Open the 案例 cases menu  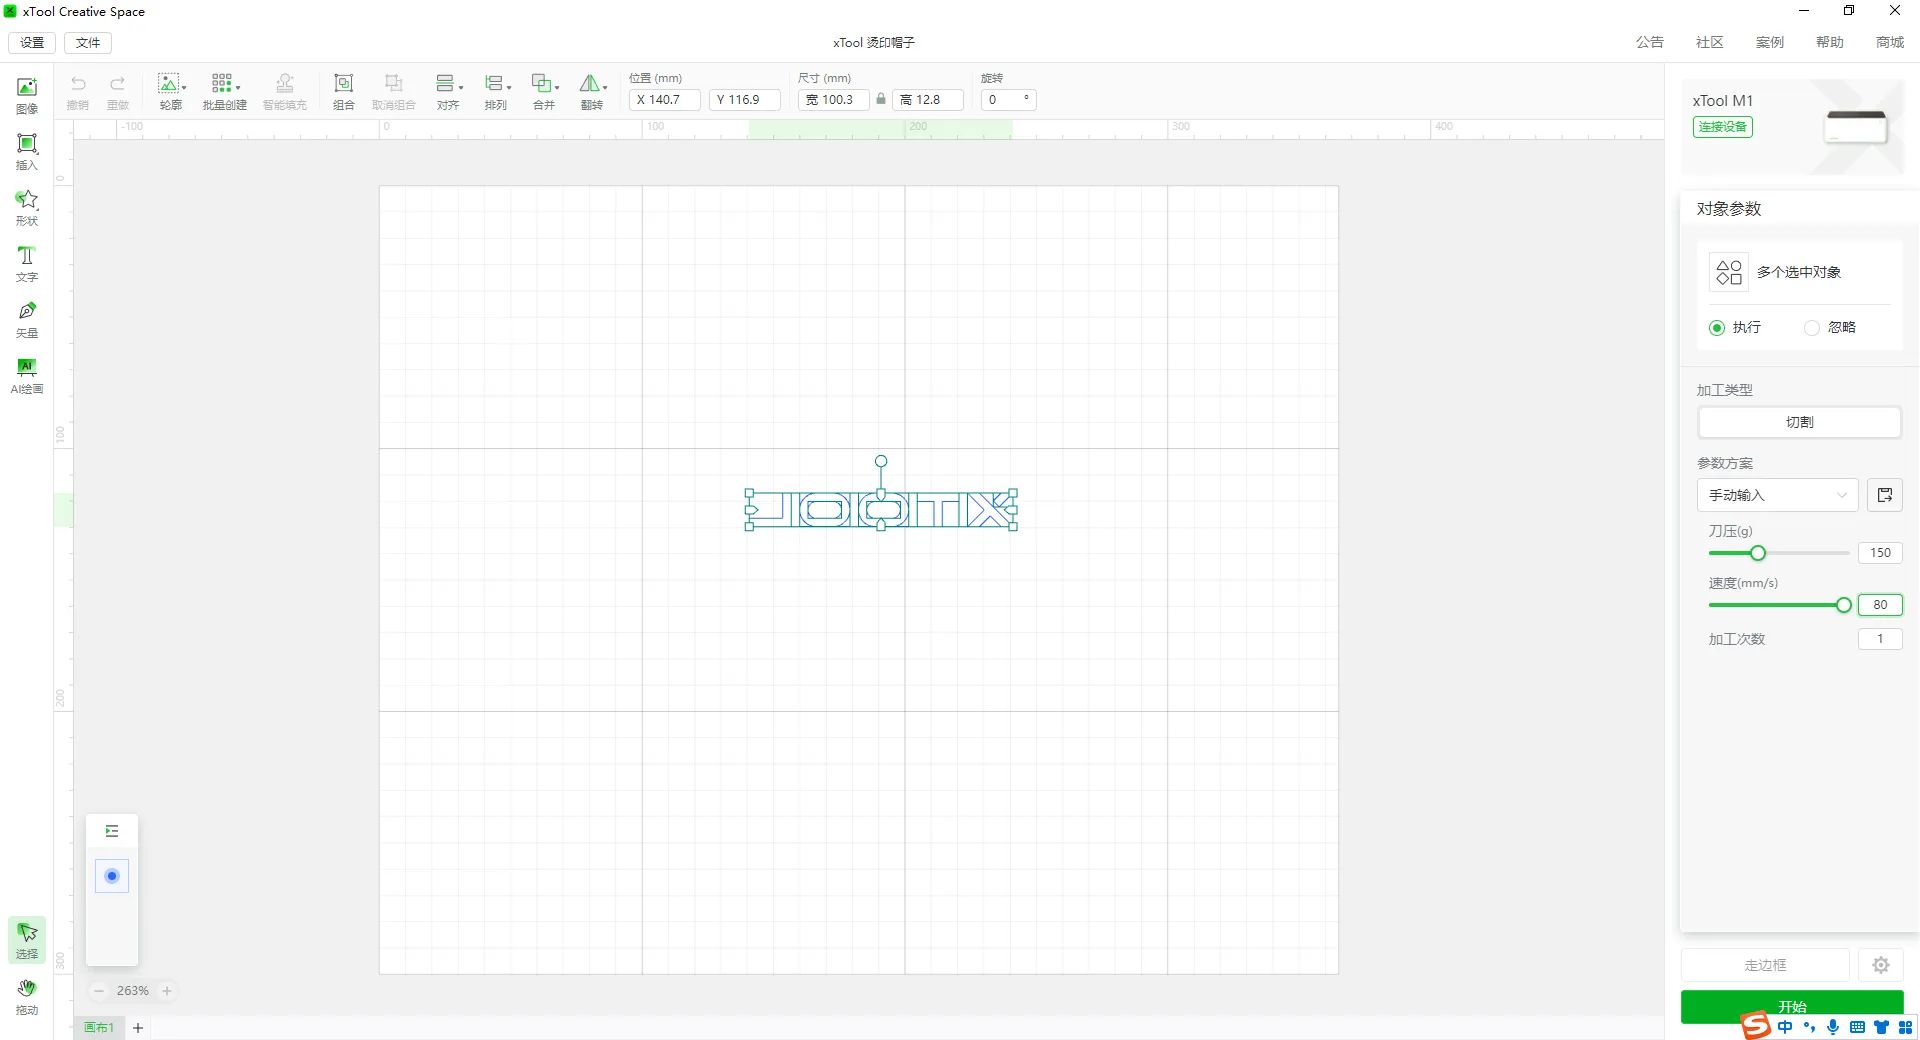1770,42
